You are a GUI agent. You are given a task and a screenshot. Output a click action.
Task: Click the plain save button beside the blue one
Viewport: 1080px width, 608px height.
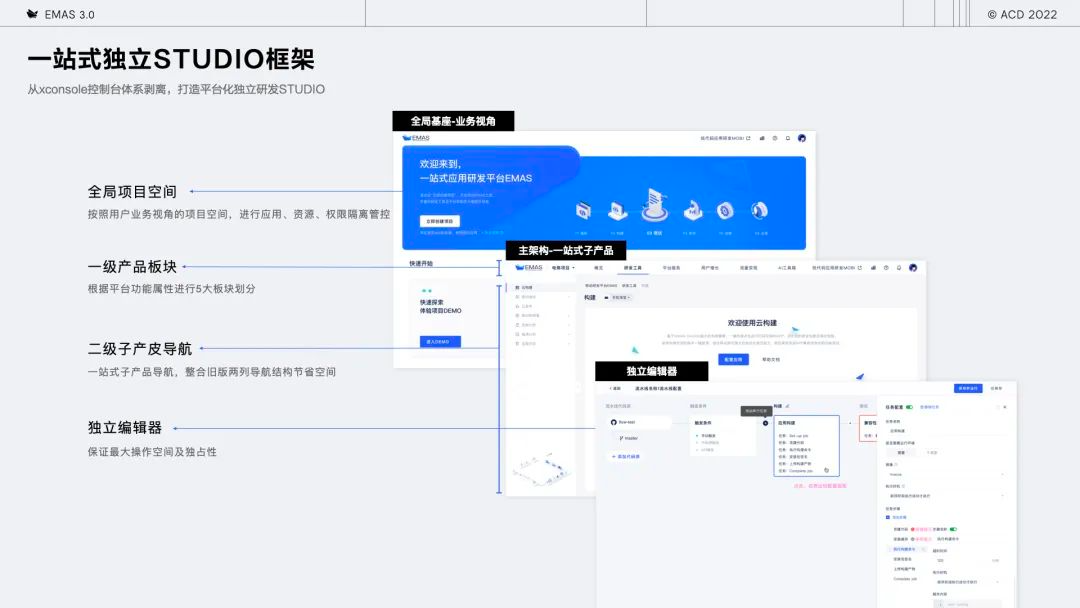pos(996,388)
